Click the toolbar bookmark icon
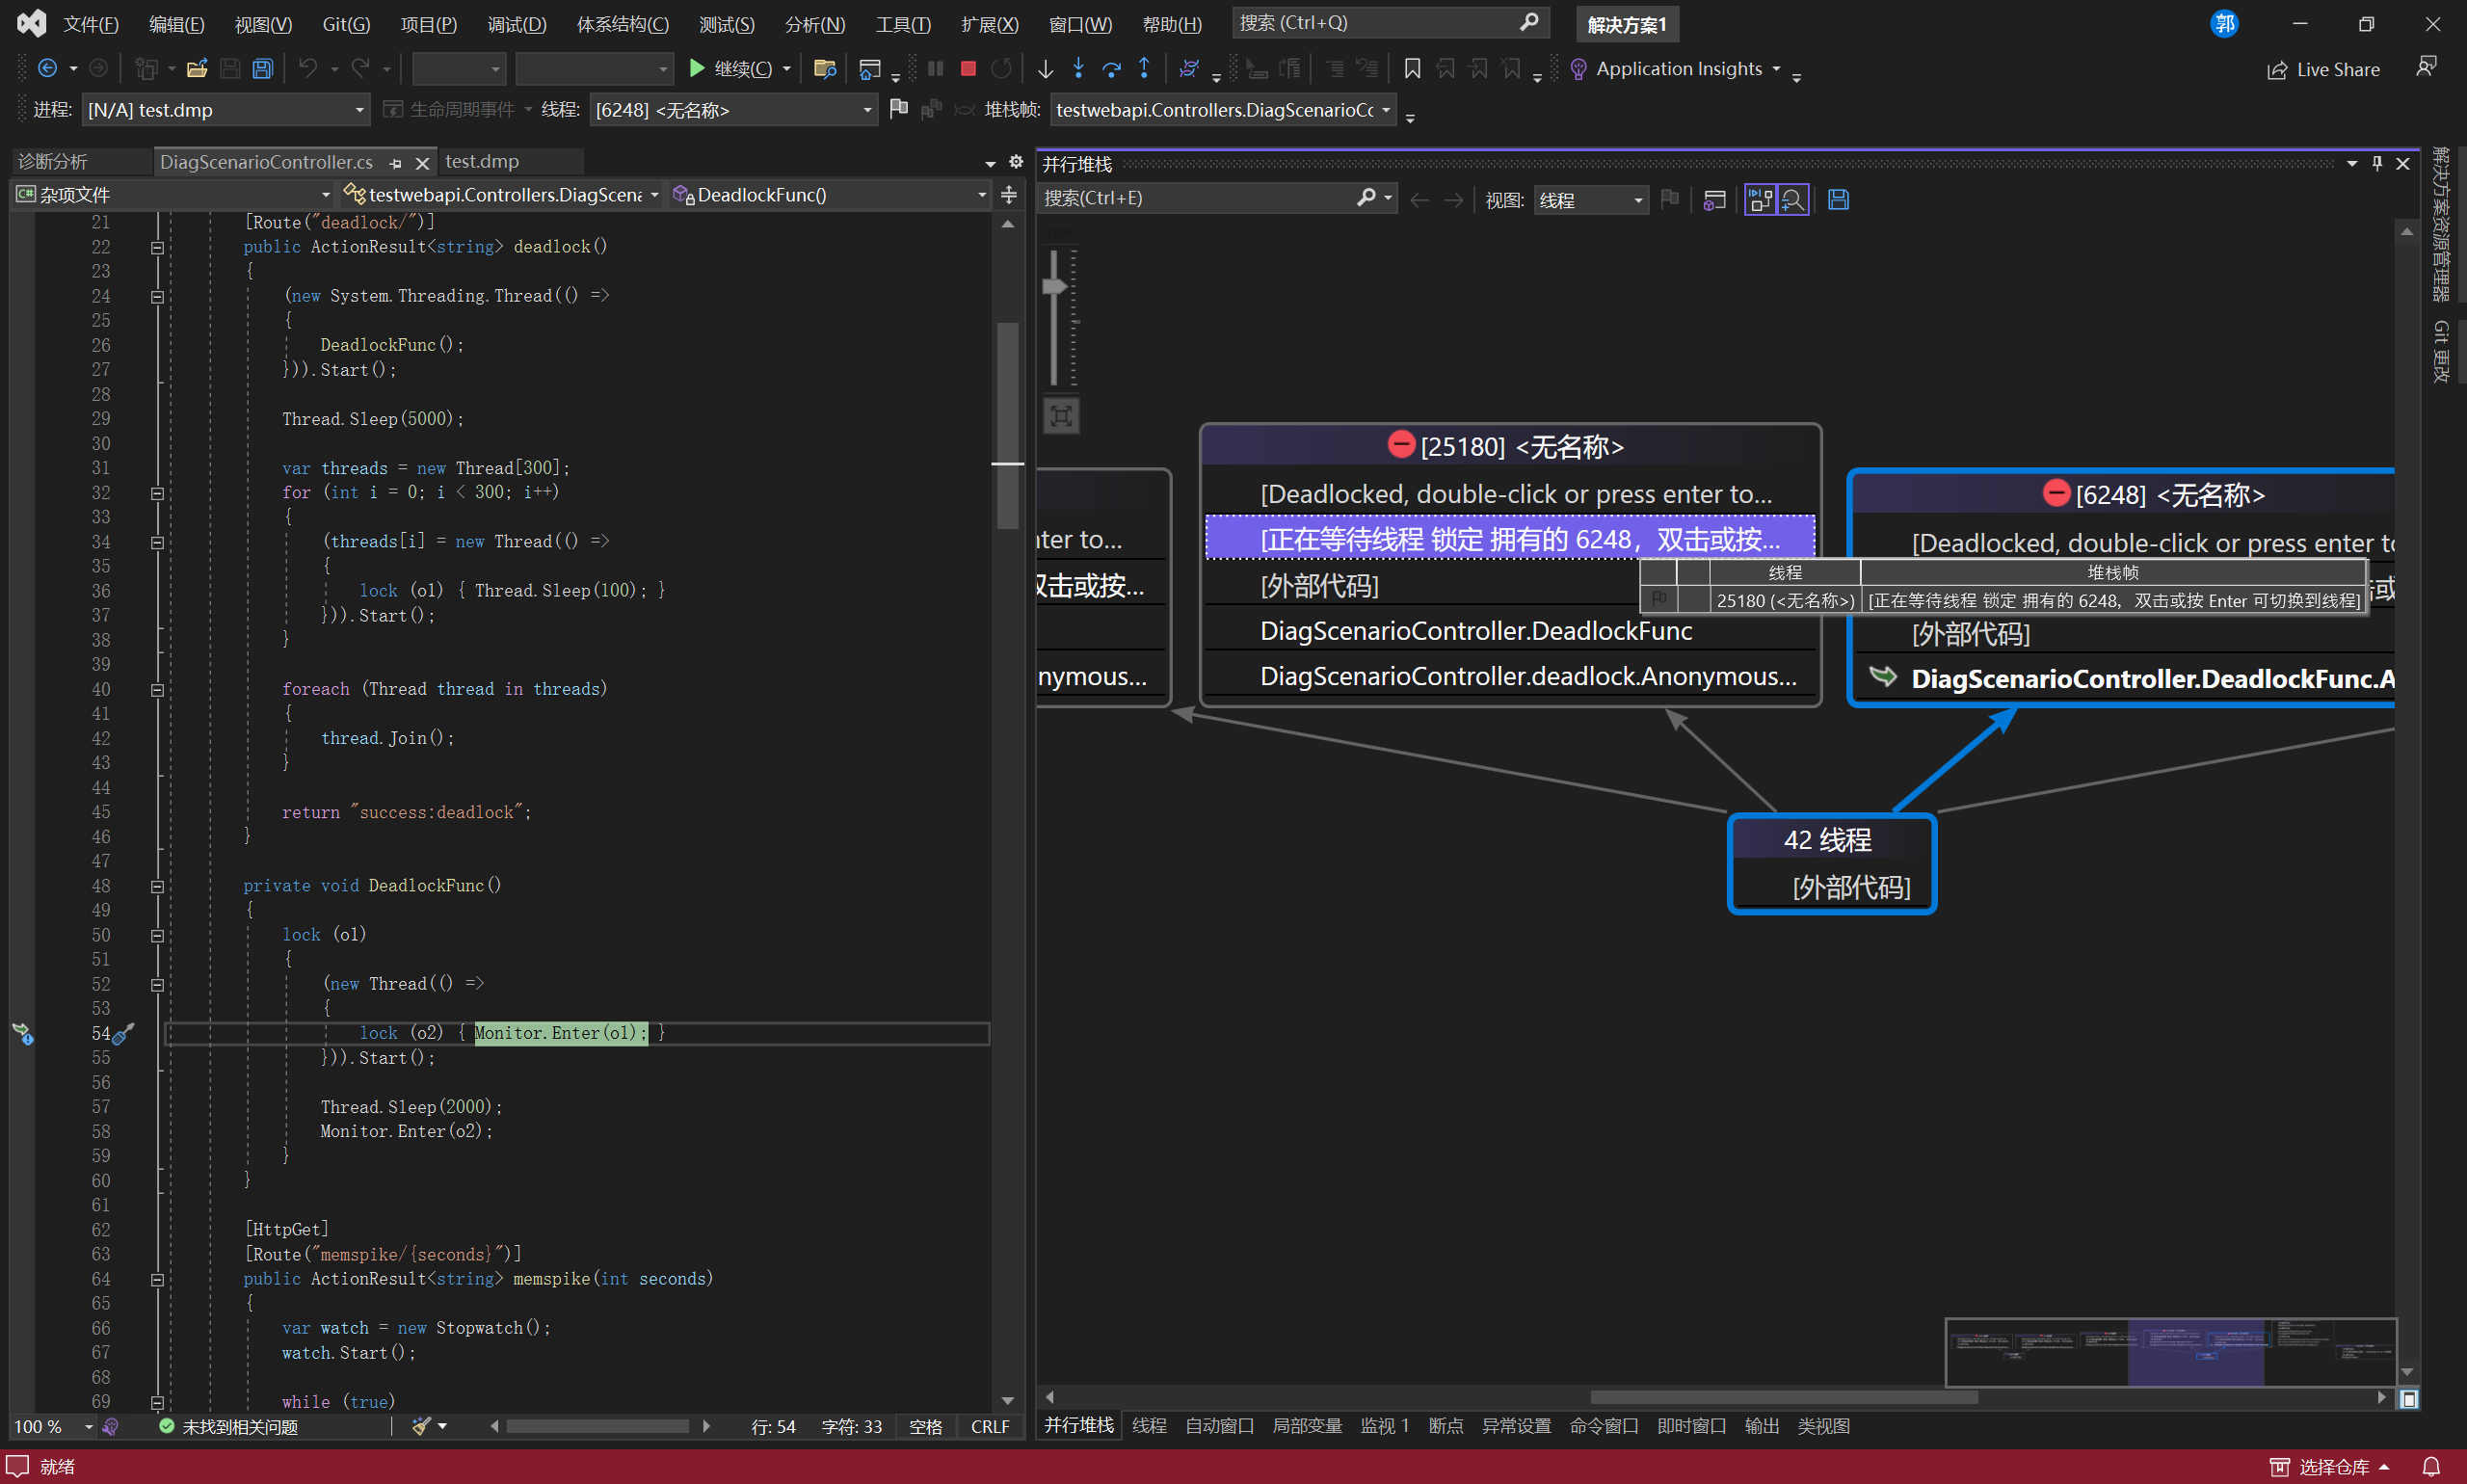 (1412, 68)
